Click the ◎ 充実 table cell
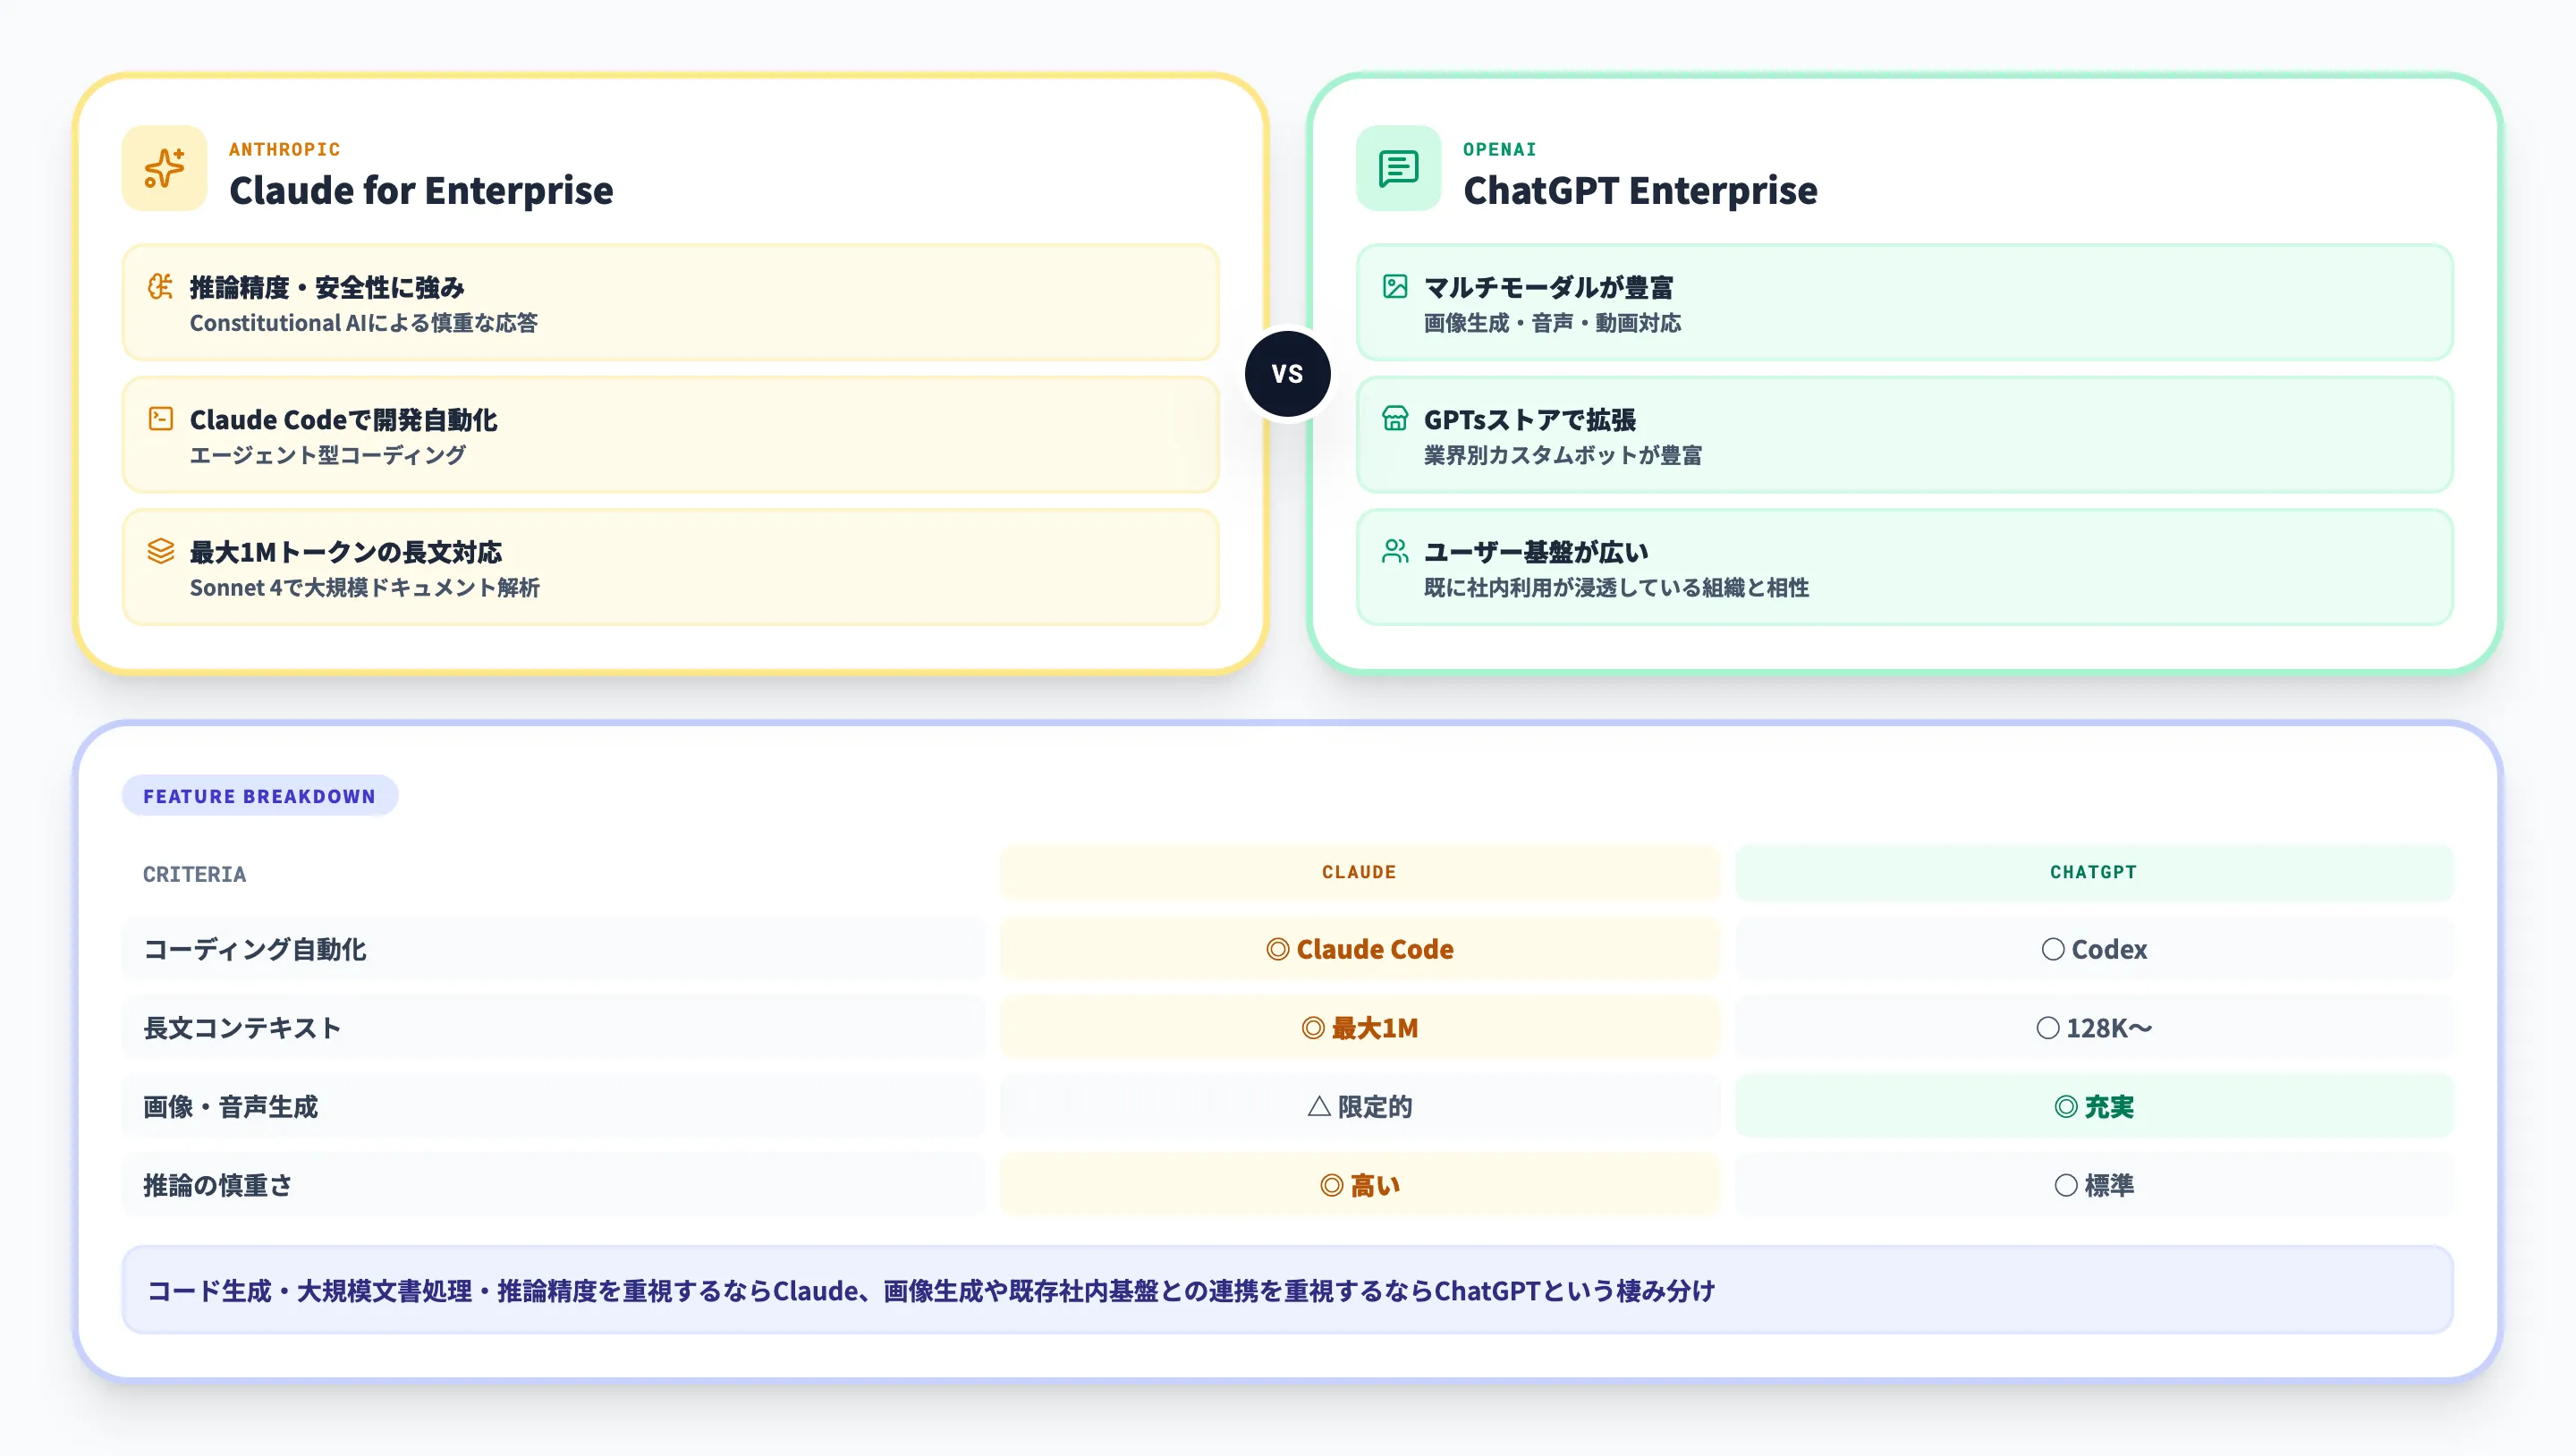The image size is (2576, 1456). (2094, 1106)
